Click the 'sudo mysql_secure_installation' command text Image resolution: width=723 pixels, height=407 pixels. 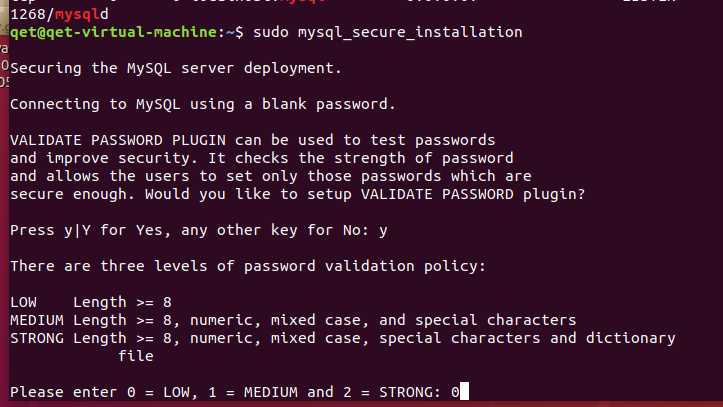388,32
